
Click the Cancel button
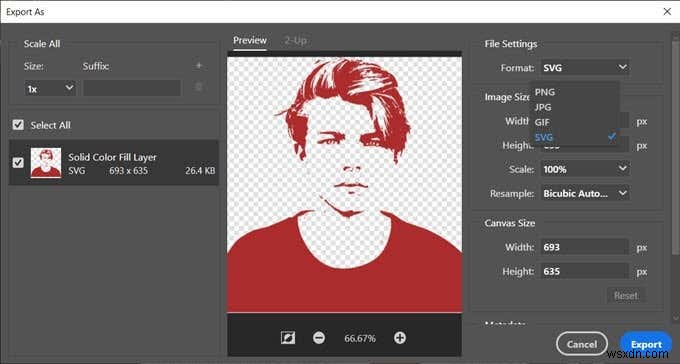(582, 344)
